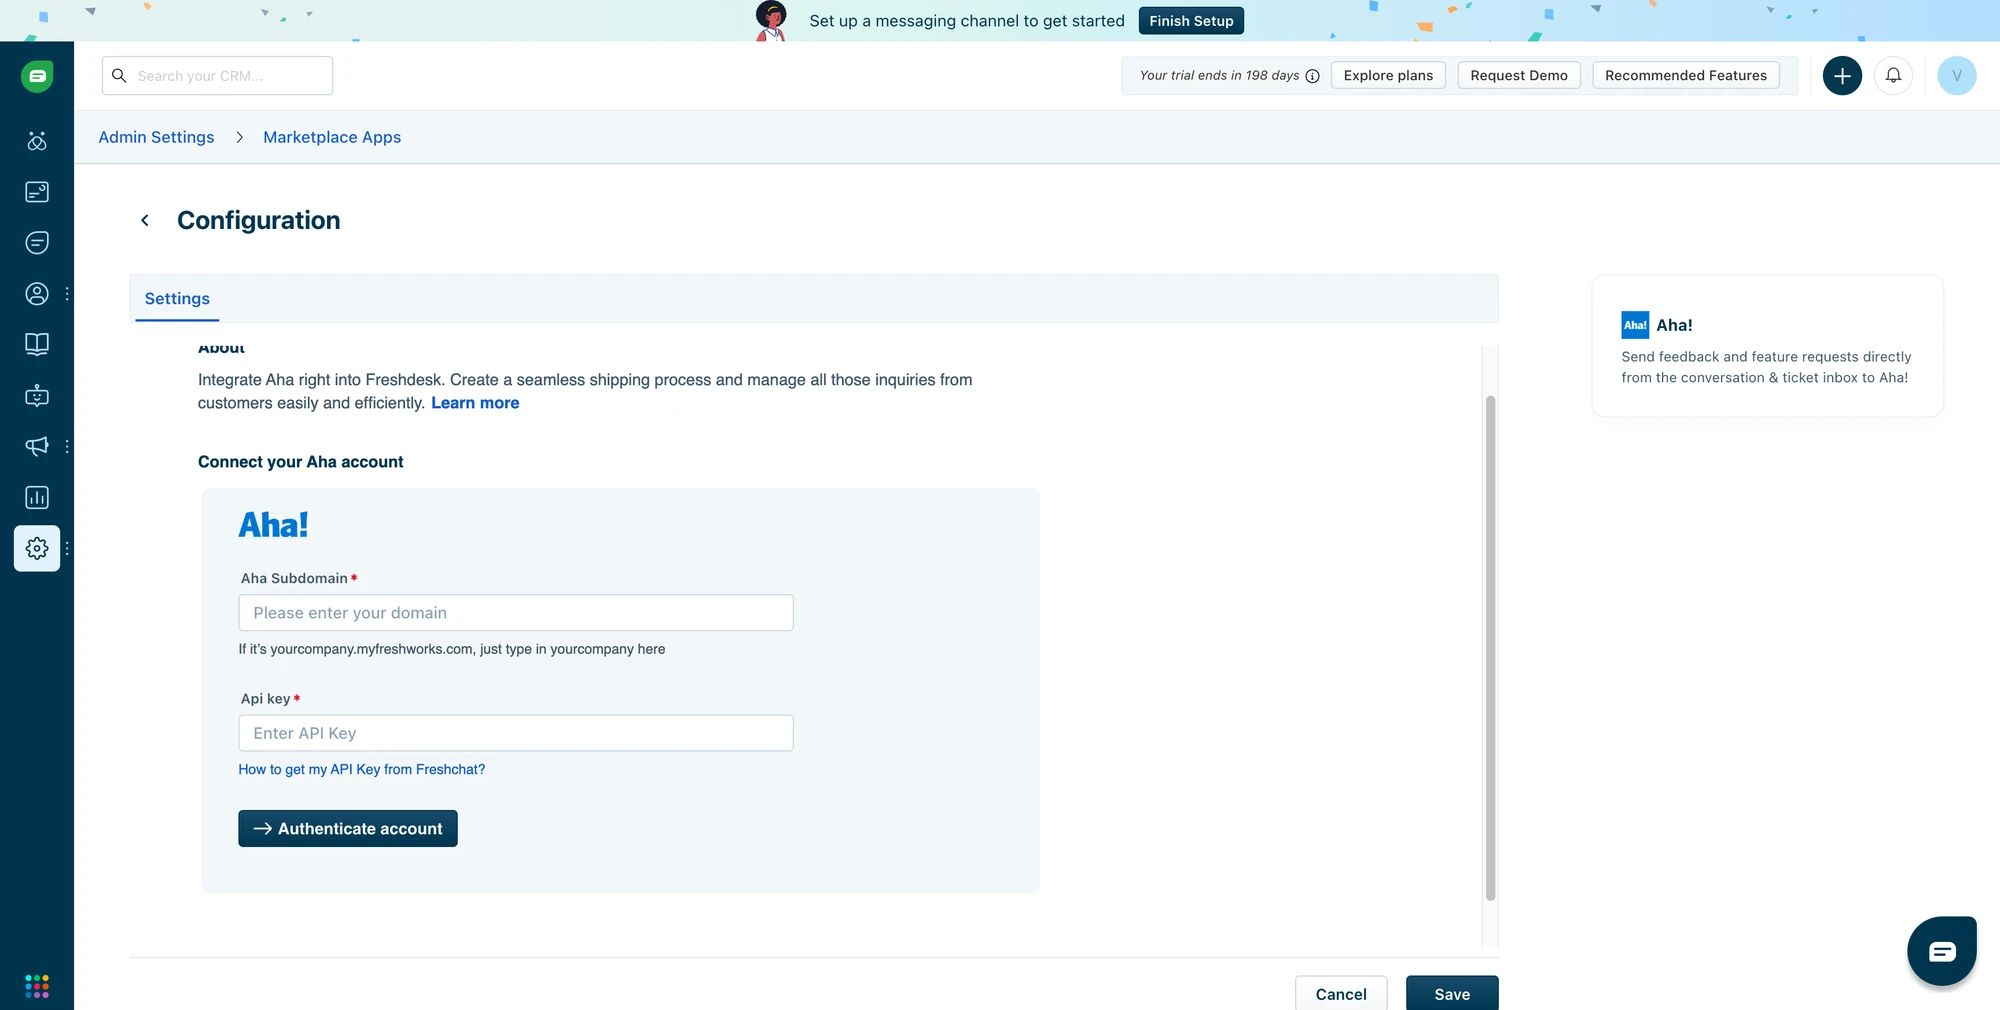This screenshot has height=1010, width=2000.
Task: Open the chat widget launcher
Action: point(1941,951)
